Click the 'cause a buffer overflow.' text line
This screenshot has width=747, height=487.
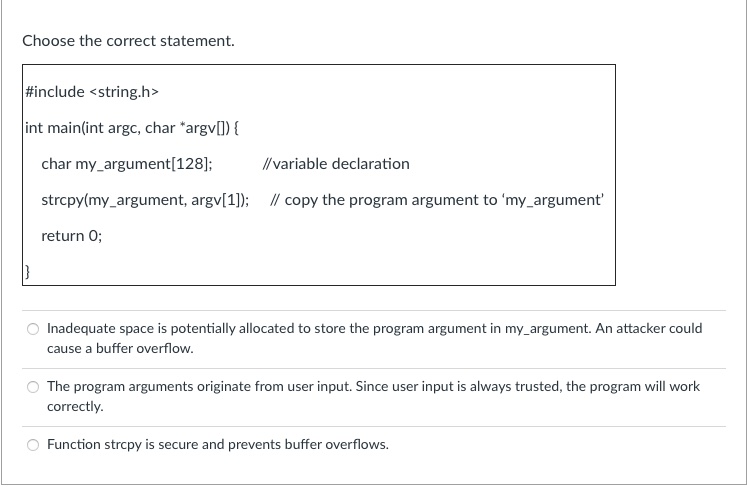click(x=120, y=349)
